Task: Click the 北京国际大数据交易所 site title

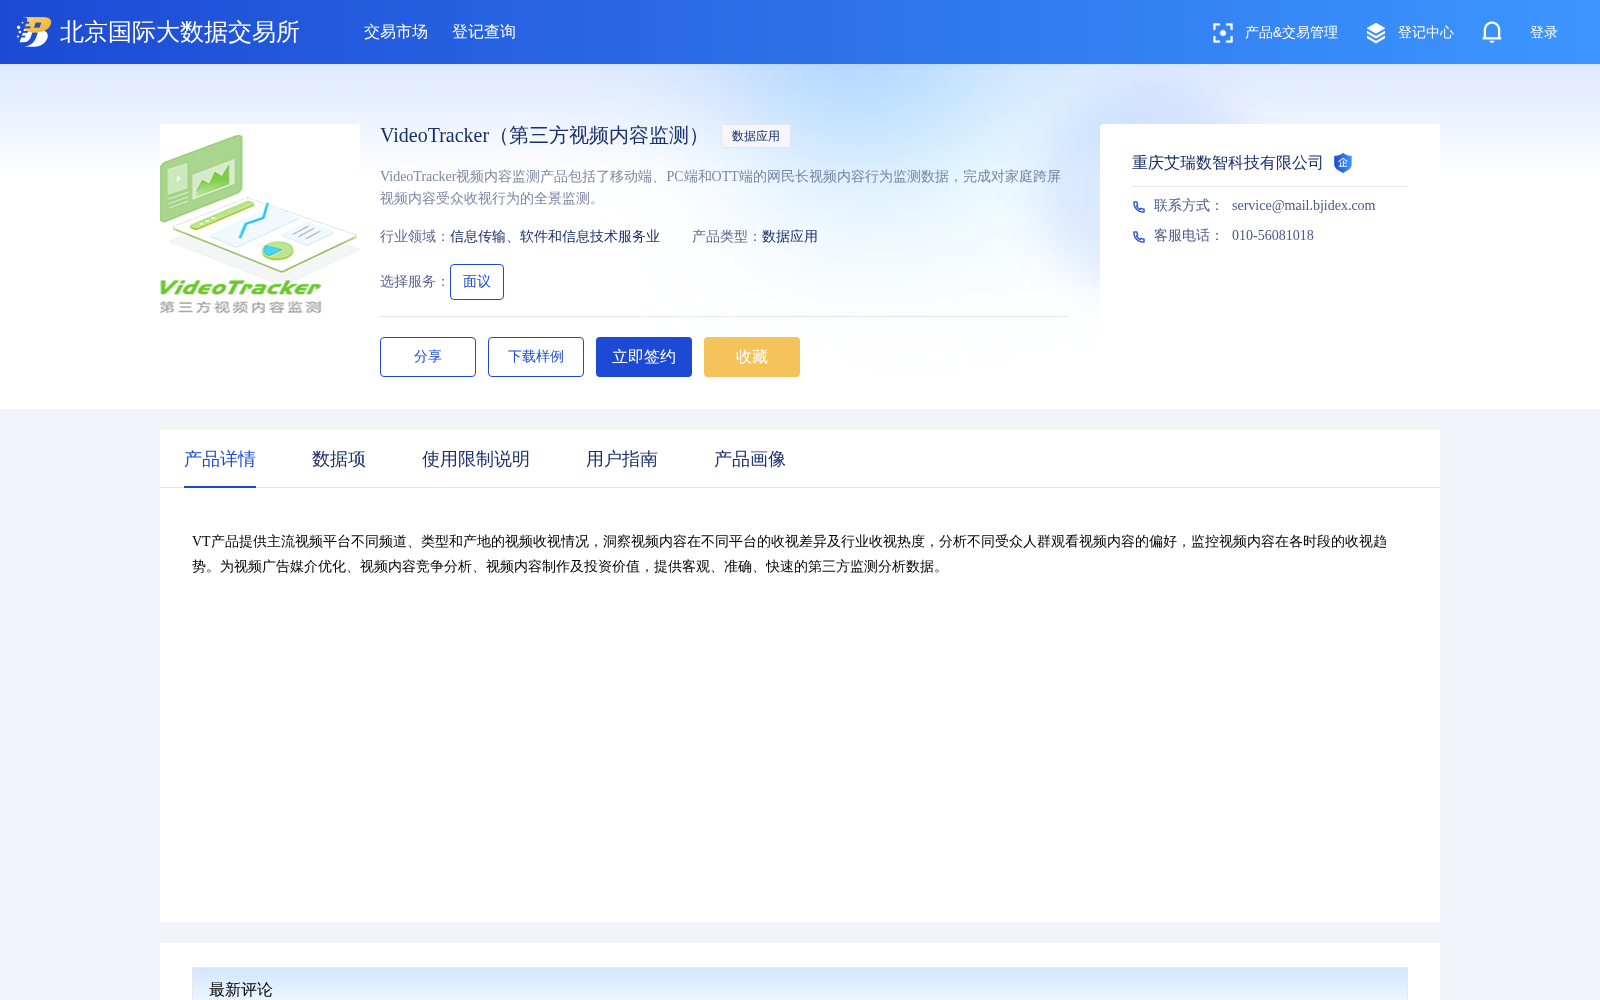Action: (x=180, y=32)
